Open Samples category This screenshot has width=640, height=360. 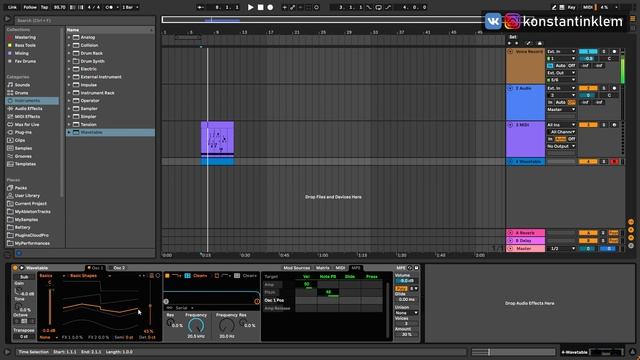[x=23, y=148]
